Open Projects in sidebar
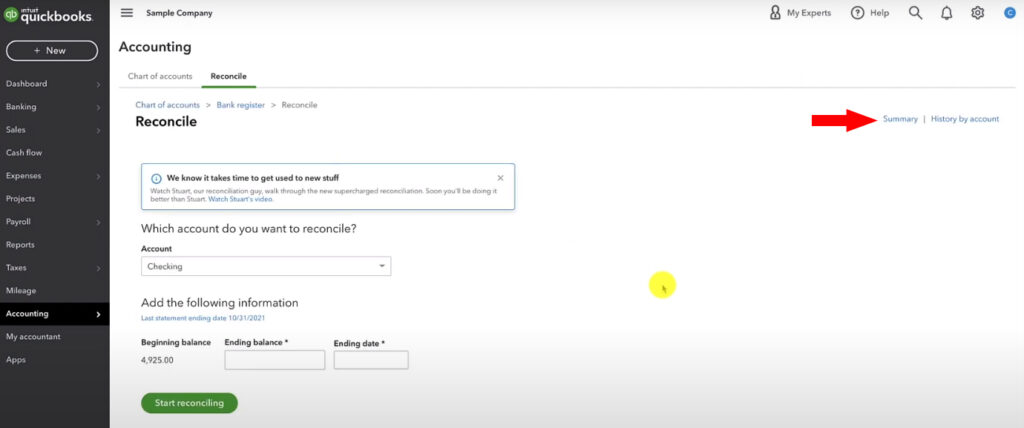The width and height of the screenshot is (1024, 428). (x=20, y=199)
